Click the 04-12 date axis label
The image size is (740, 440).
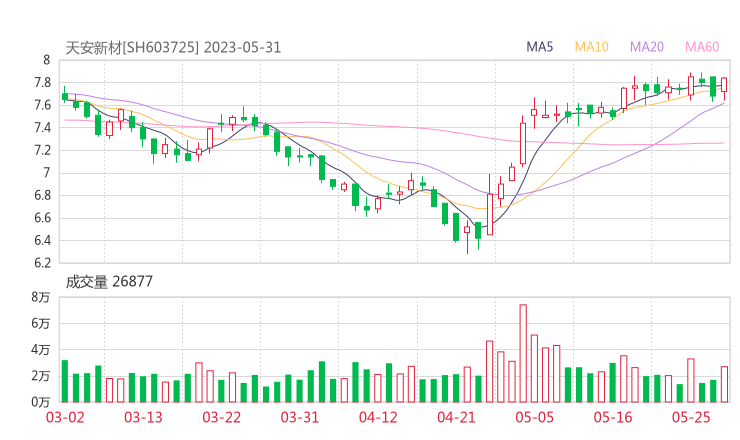[x=378, y=417]
